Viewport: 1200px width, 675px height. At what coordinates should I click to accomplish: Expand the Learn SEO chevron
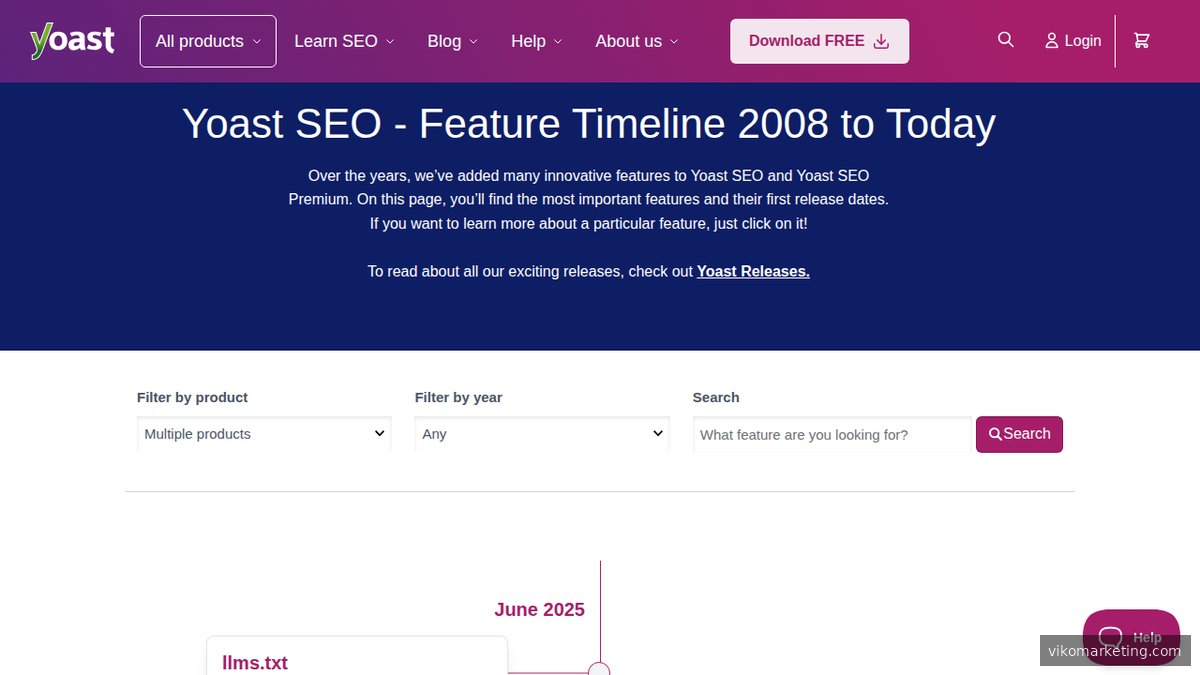pos(390,42)
